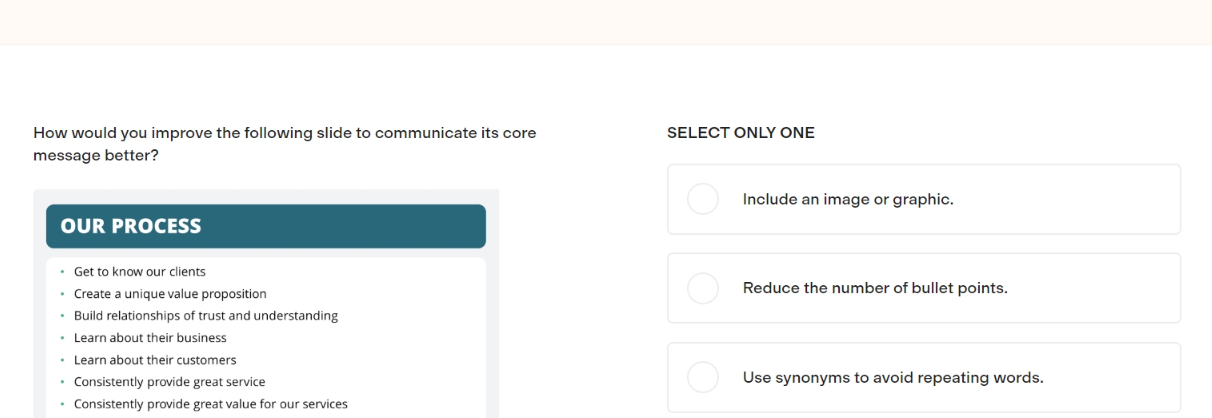Click the green dot before "Get to know our clients"
The width and height of the screenshot is (1212, 418).
(x=62, y=272)
